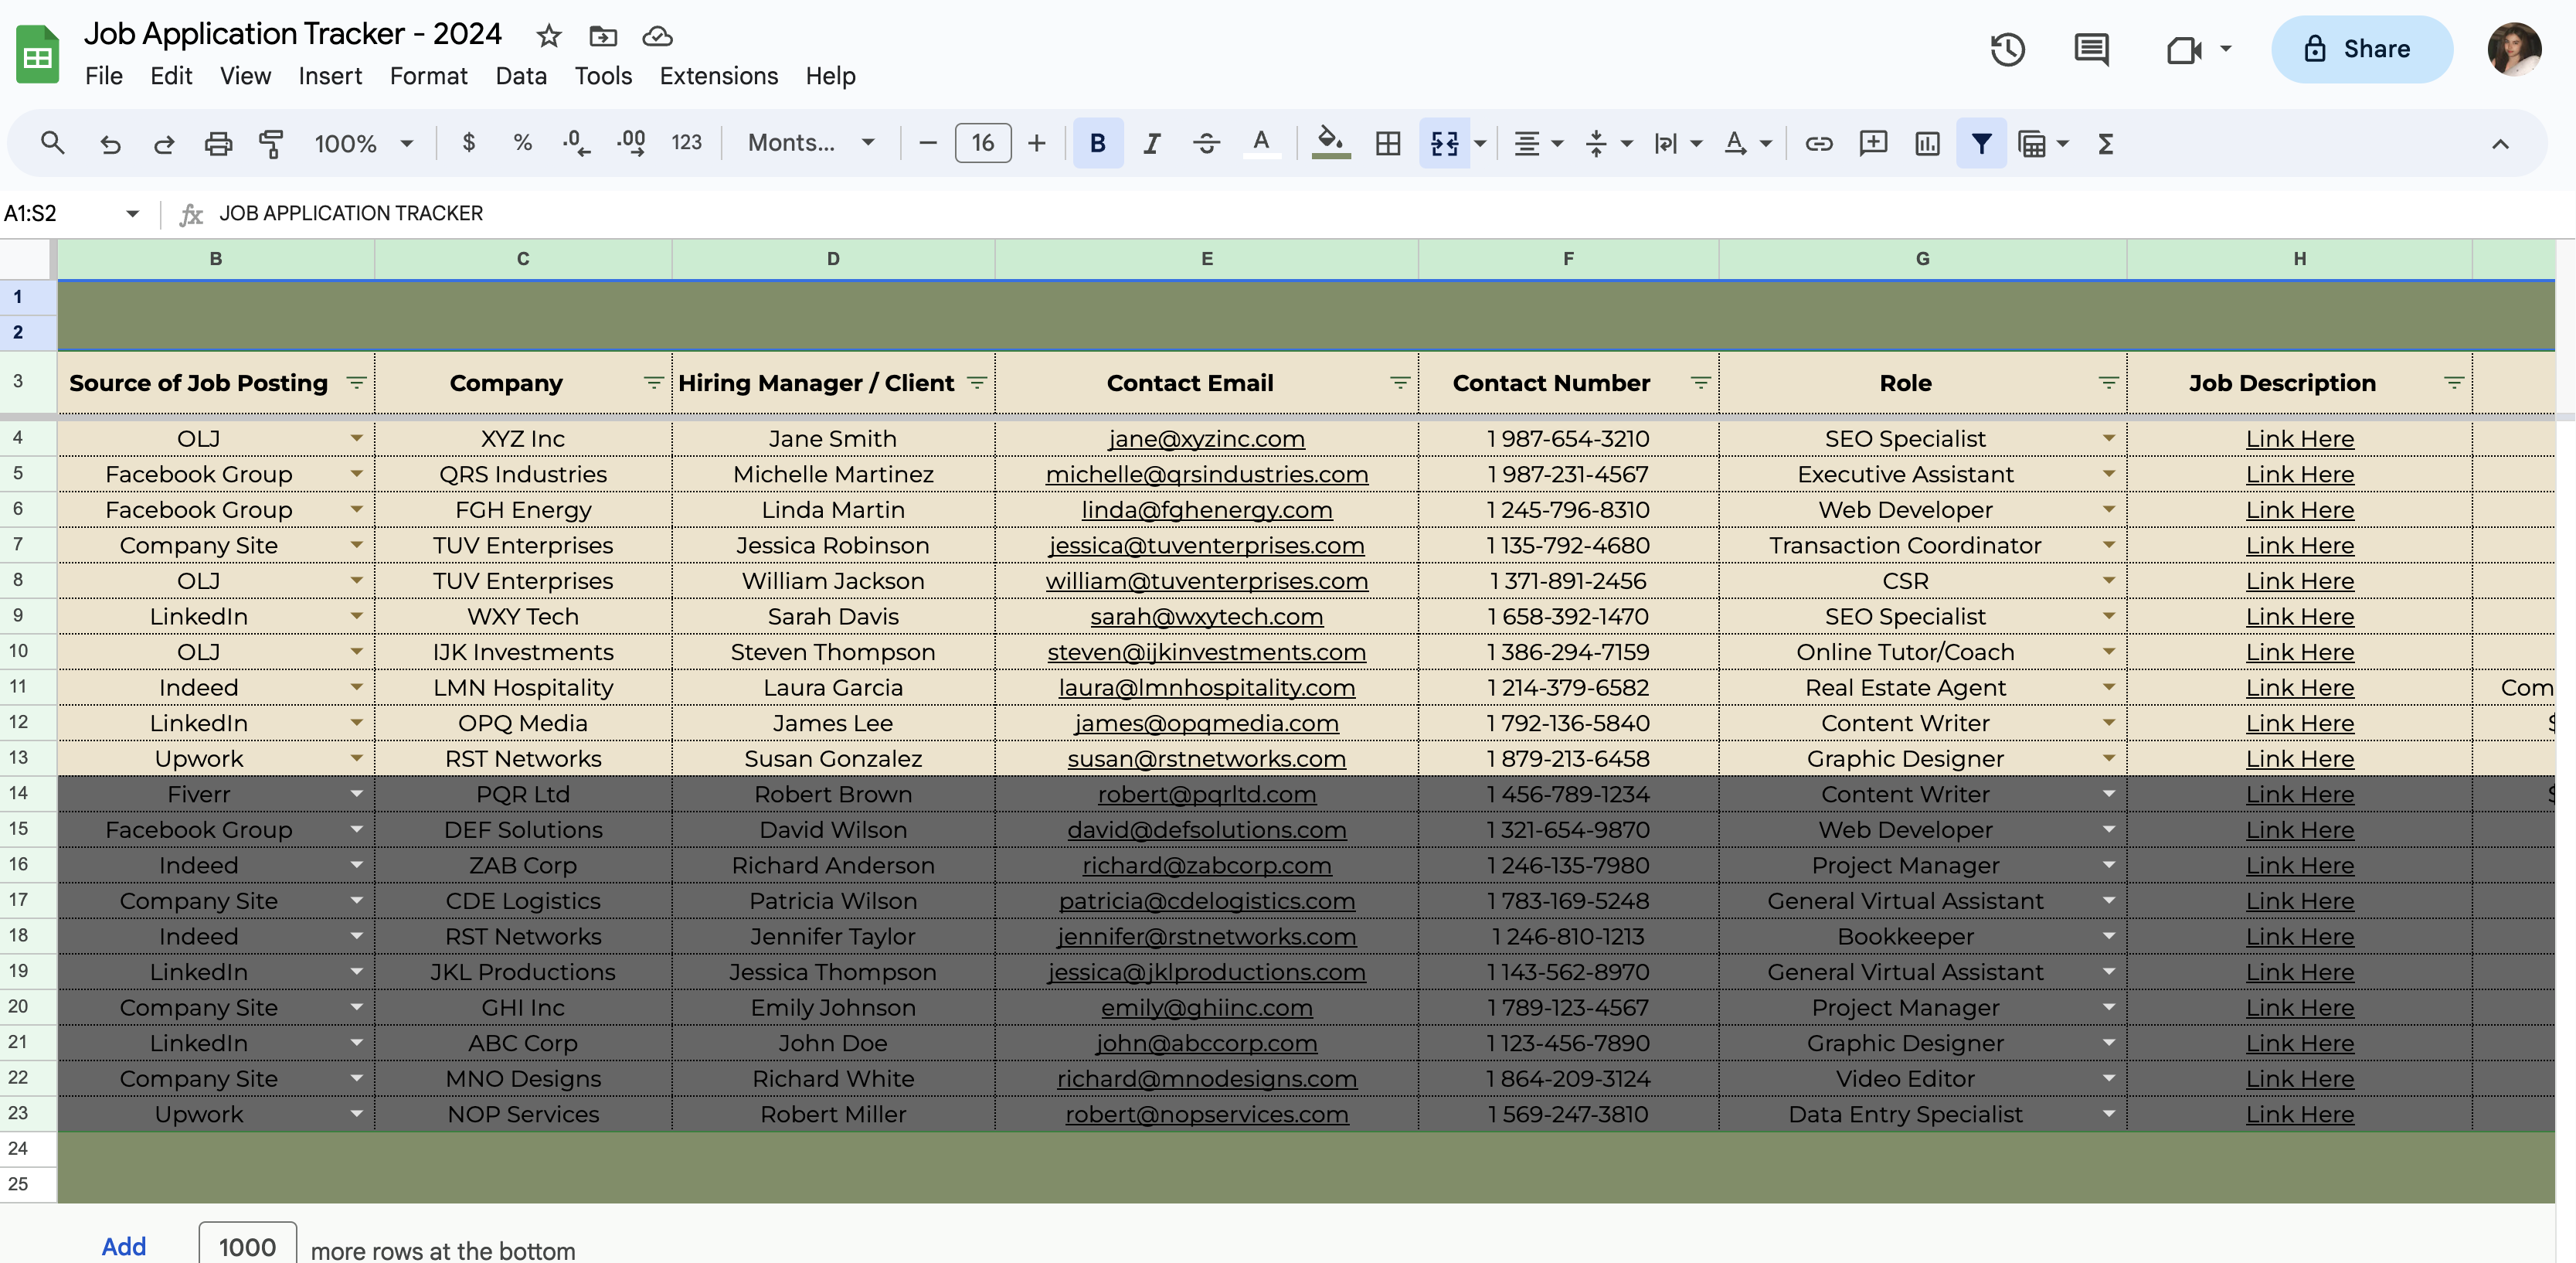Expand source dropdown in XYZ Inc row
Viewport: 2576px width, 1263px height.
[x=356, y=438]
